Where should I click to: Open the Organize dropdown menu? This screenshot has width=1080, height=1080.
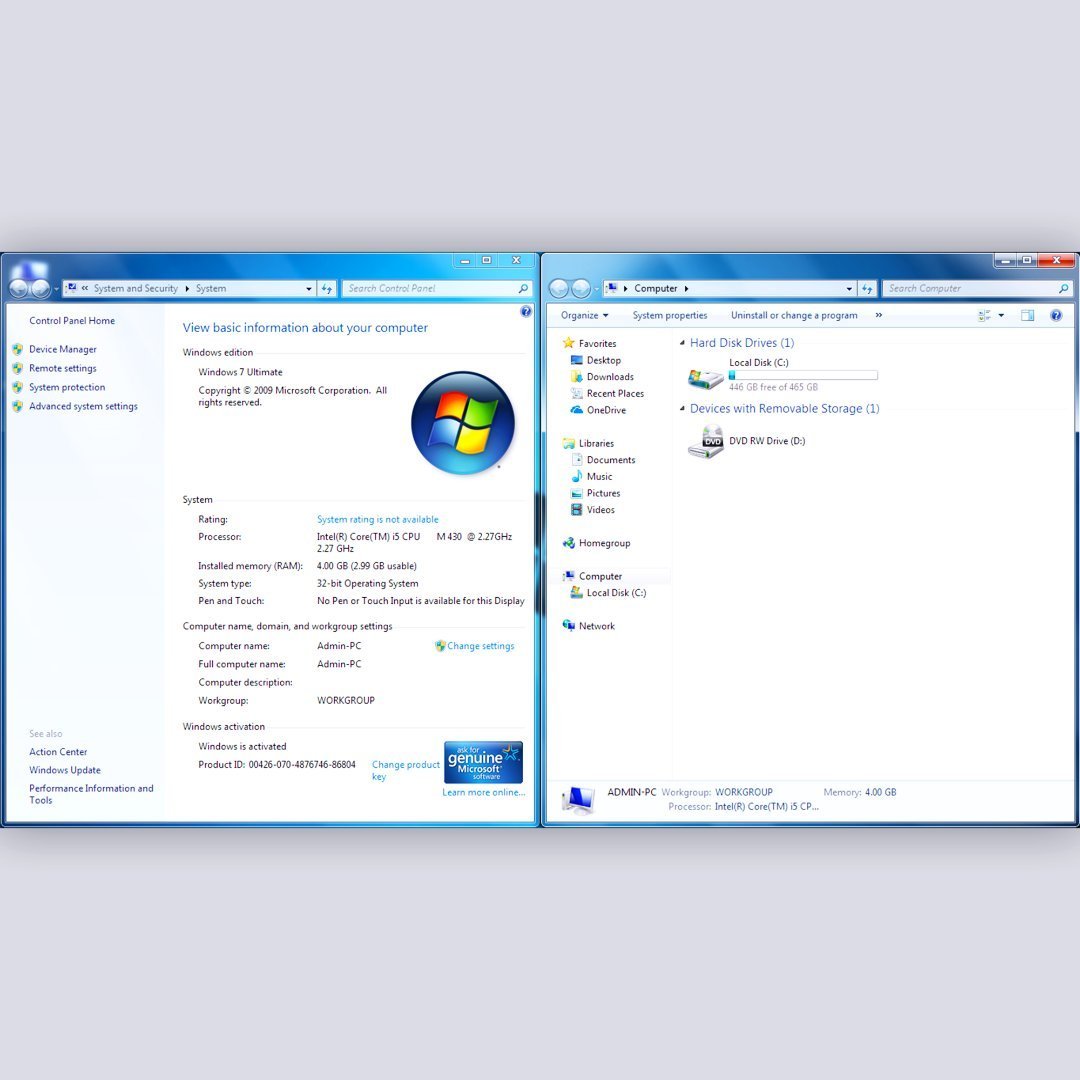pos(585,315)
